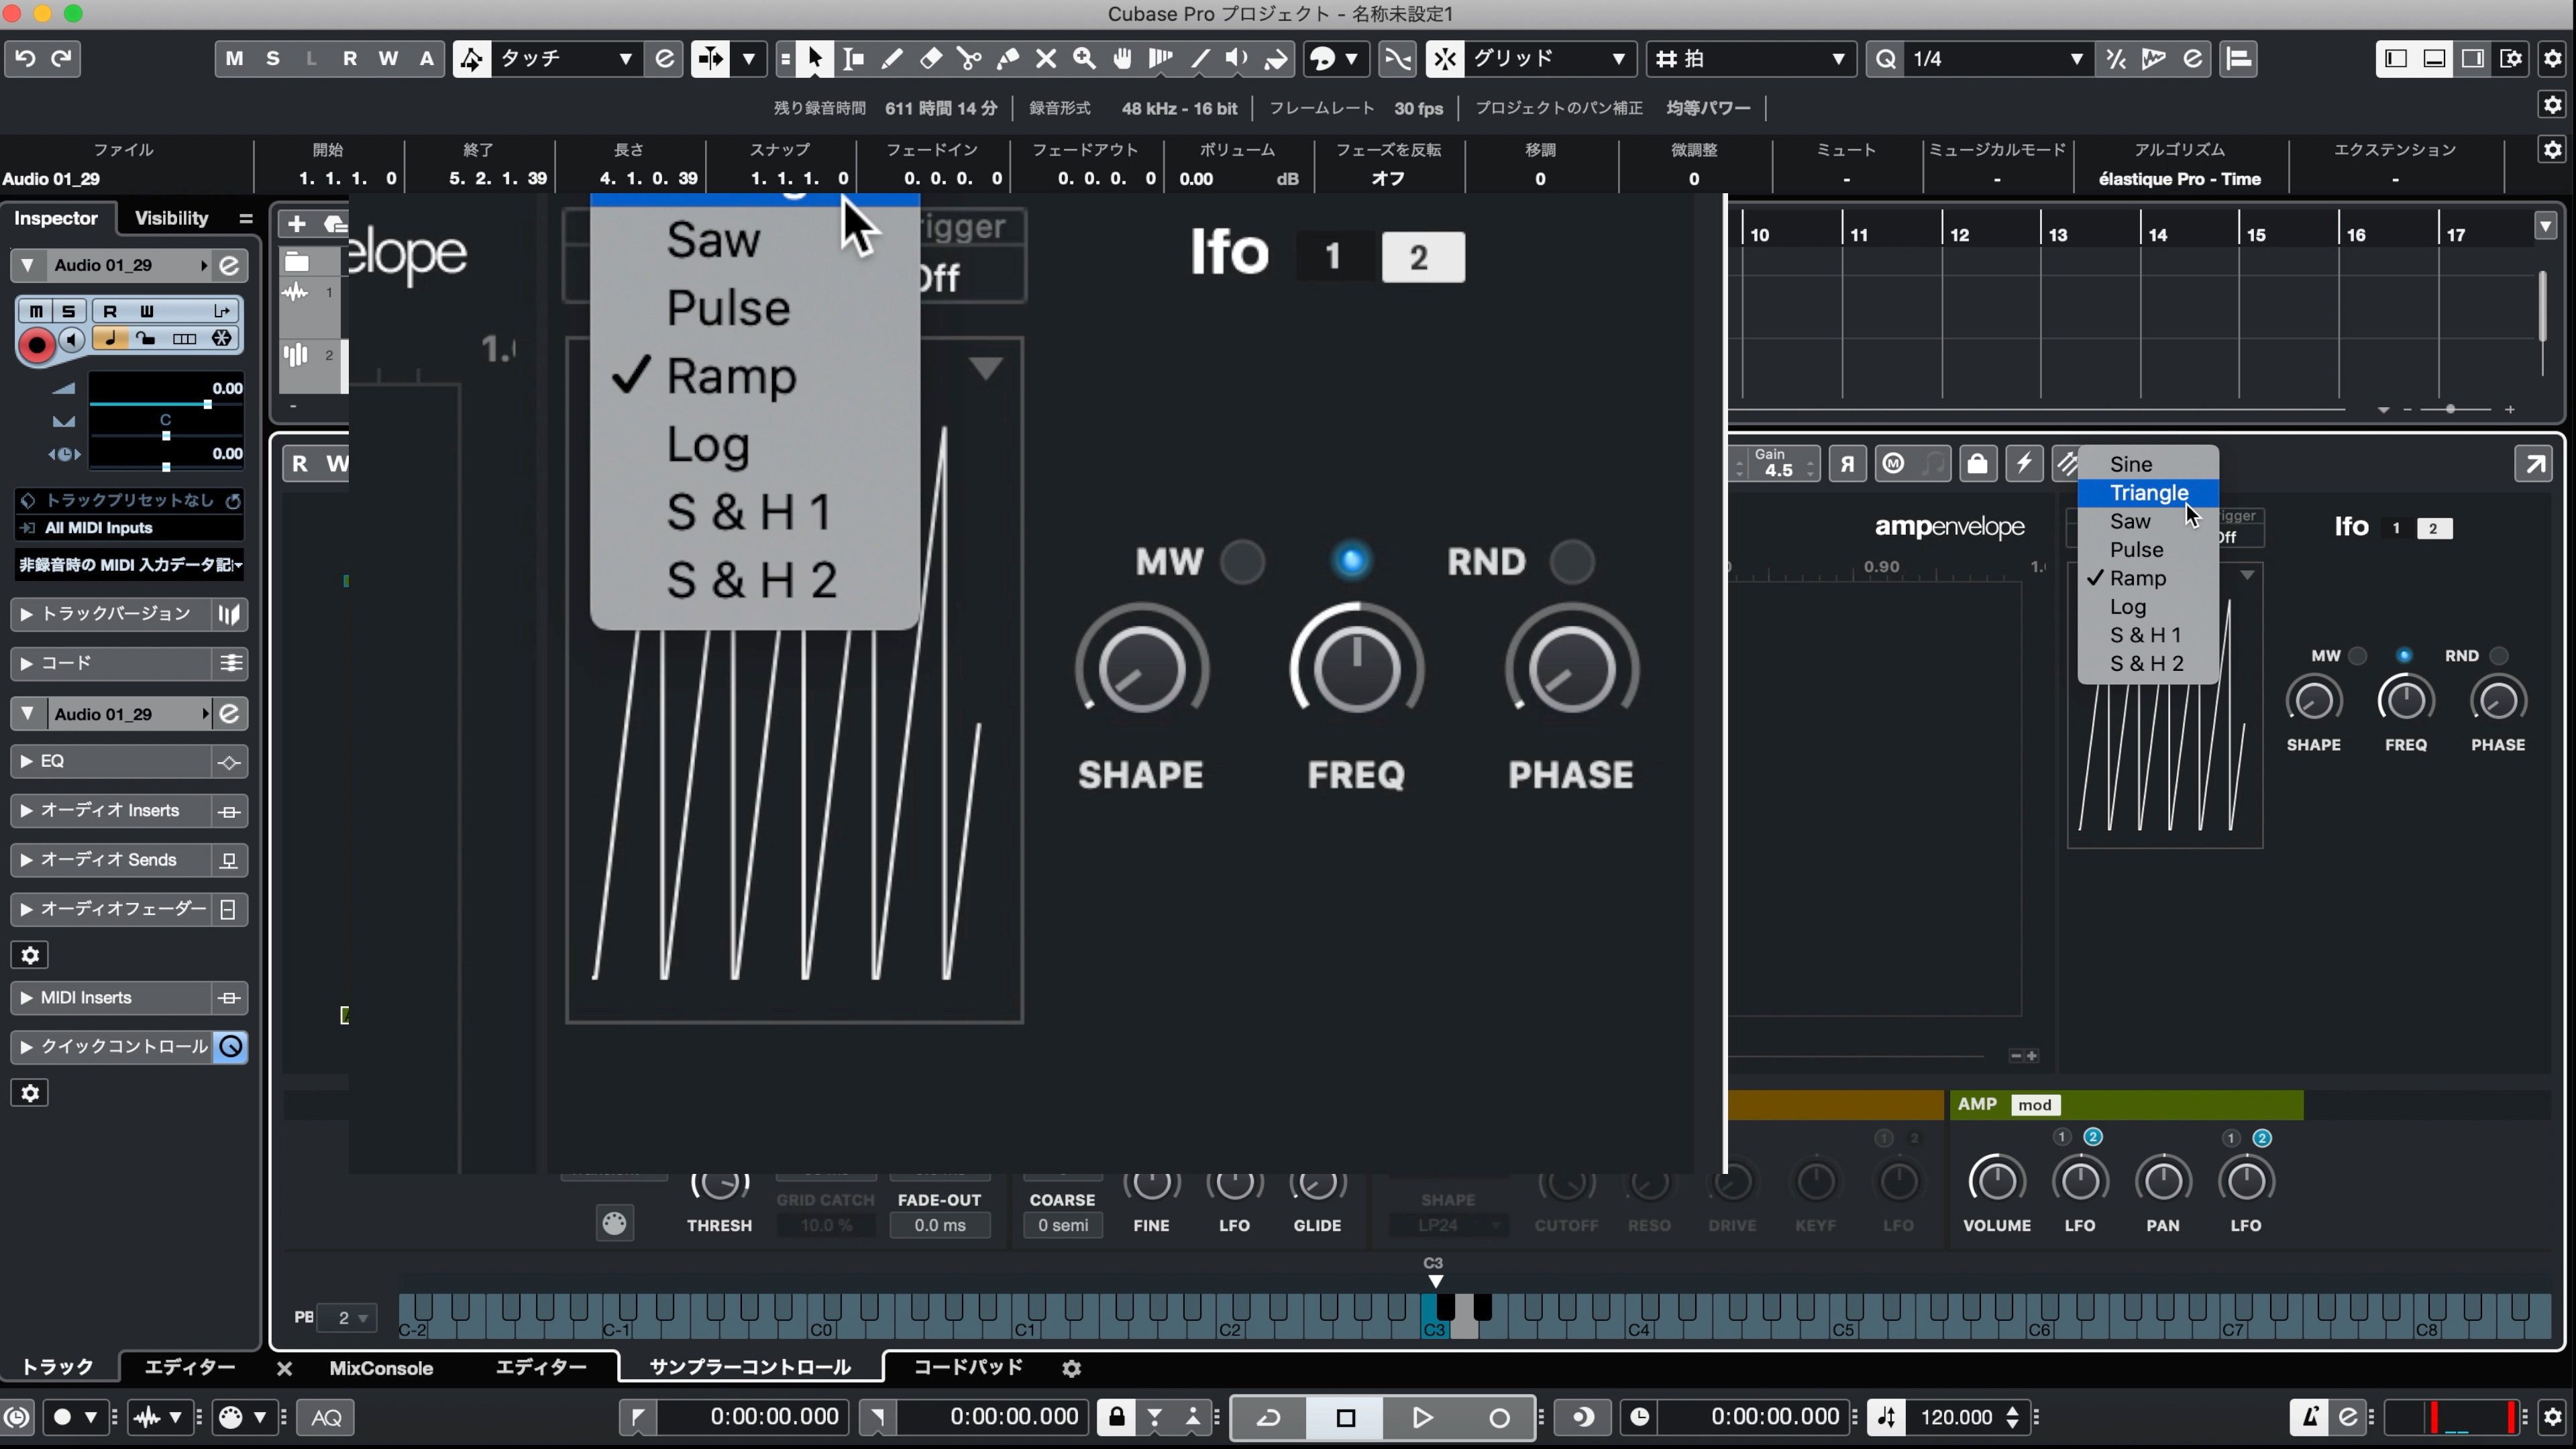Screen dimensions: 2576x1449
Task: Click the sampler monophonic M icon
Action: click(x=1893, y=464)
